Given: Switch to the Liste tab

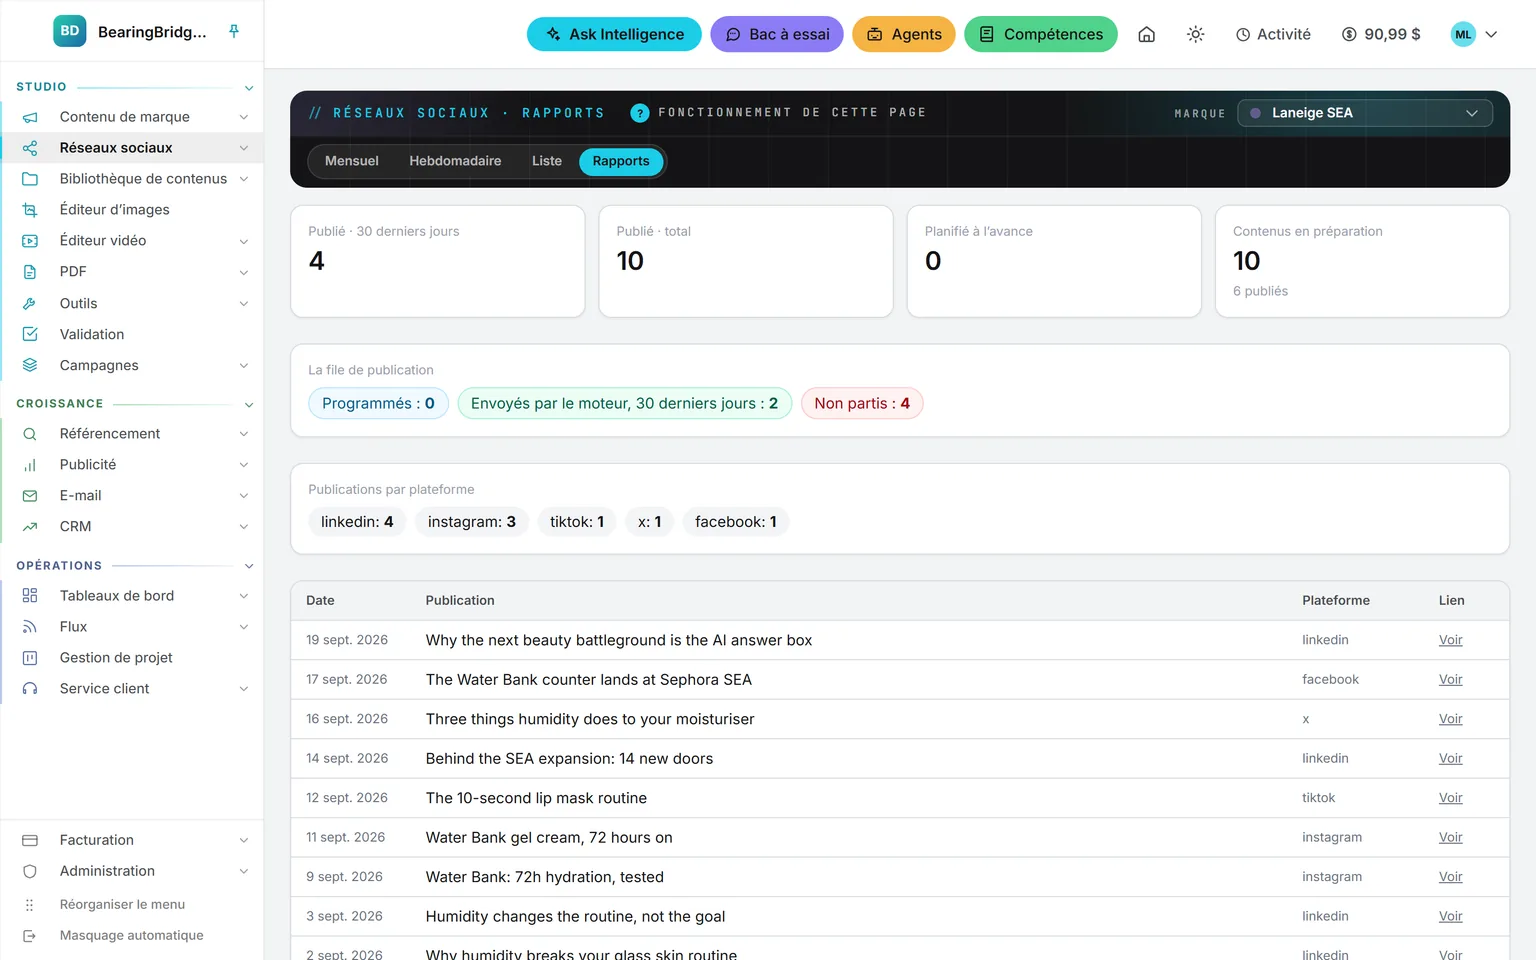Looking at the screenshot, I should pos(547,161).
